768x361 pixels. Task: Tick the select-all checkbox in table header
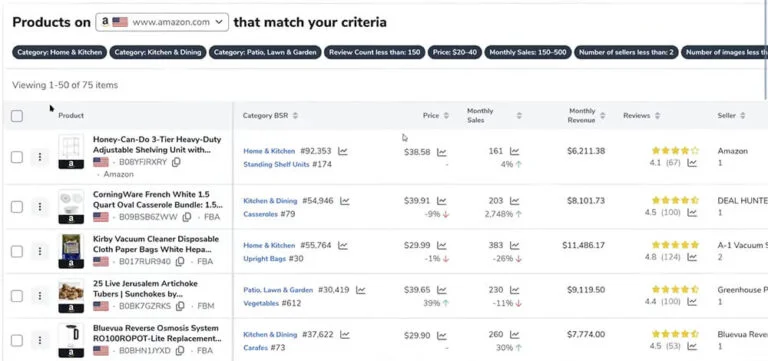[17, 116]
